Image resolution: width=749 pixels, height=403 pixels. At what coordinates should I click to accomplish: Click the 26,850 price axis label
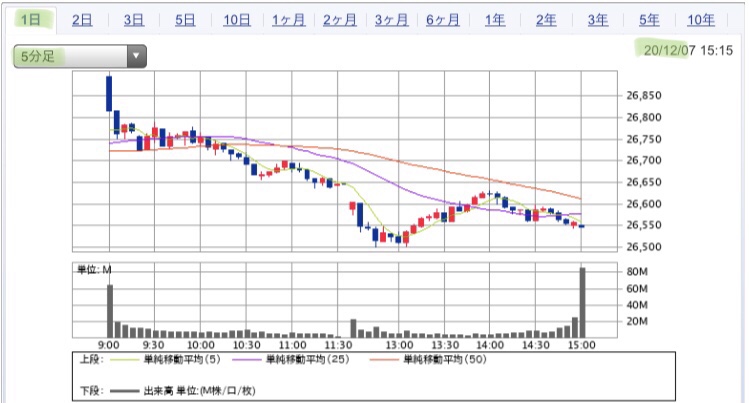(644, 95)
